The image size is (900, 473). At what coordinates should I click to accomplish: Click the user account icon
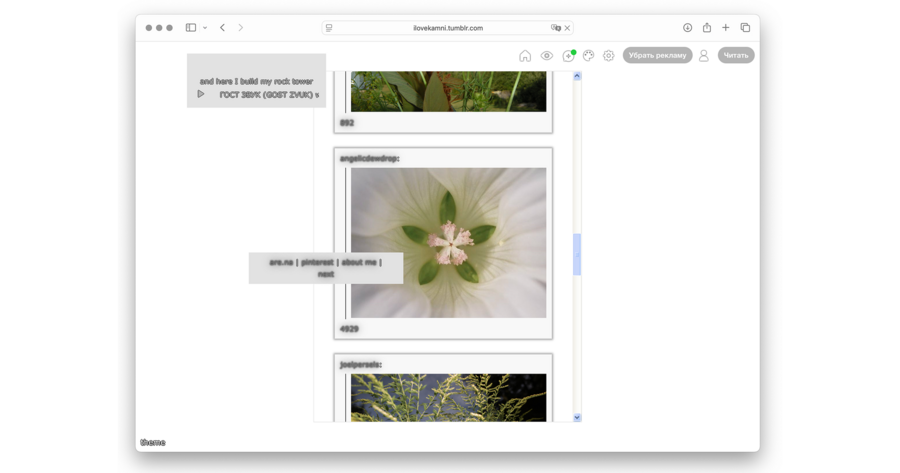703,56
